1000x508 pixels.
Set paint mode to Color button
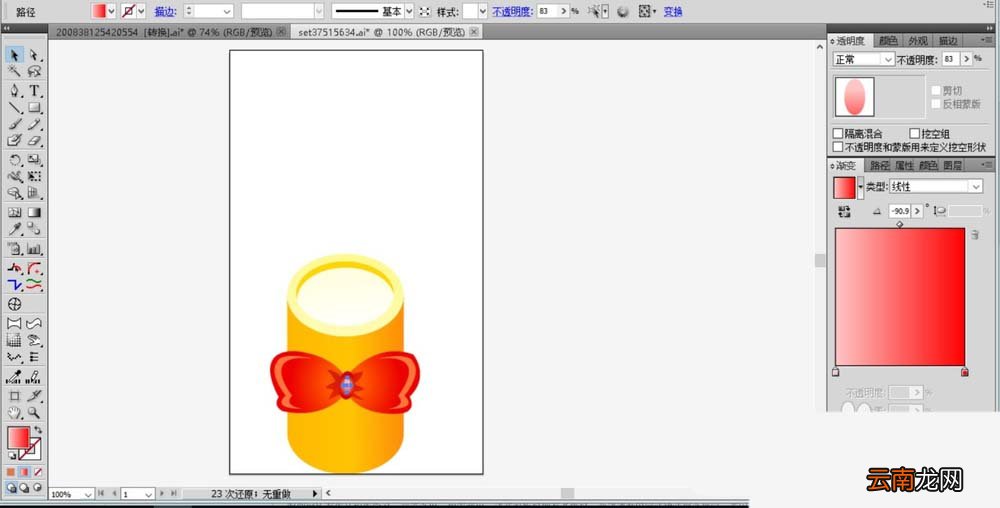click(x=11, y=472)
